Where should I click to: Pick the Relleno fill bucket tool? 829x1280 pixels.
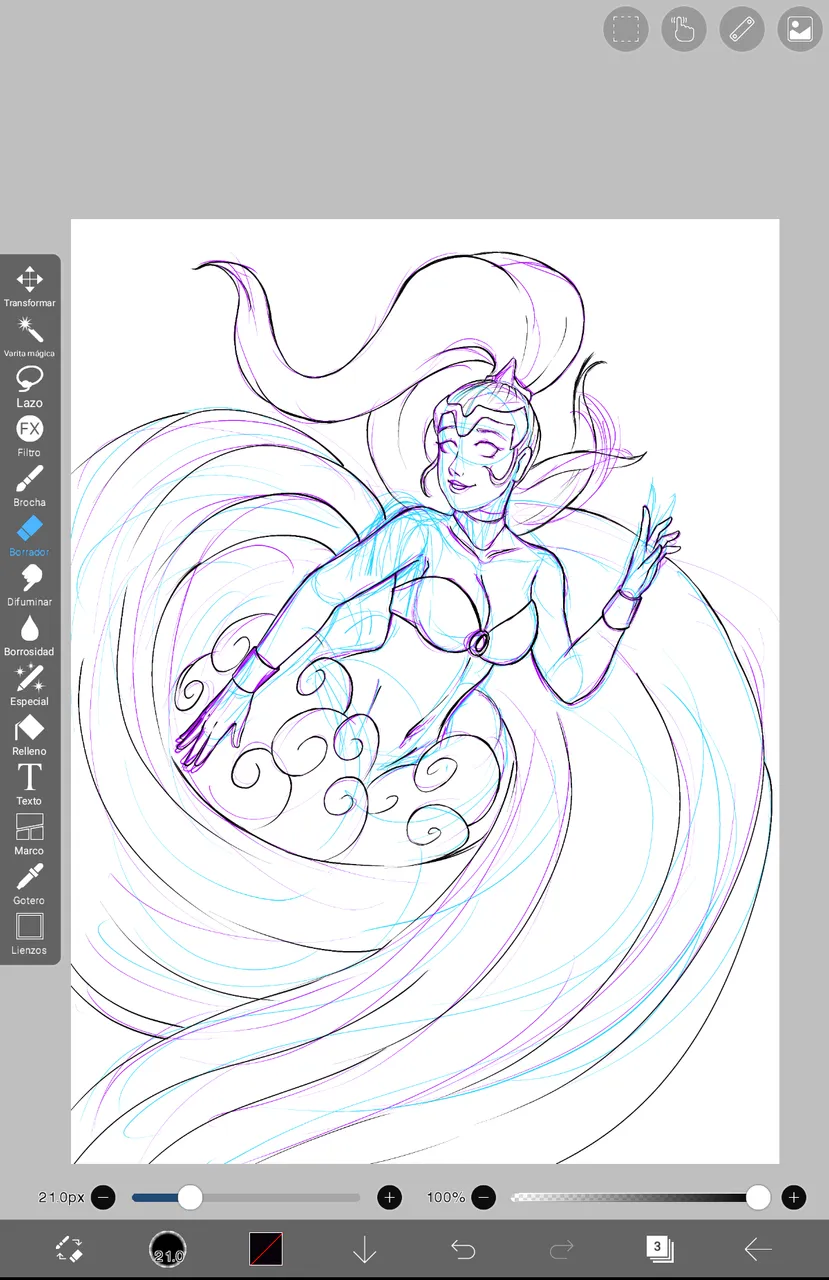click(x=29, y=734)
